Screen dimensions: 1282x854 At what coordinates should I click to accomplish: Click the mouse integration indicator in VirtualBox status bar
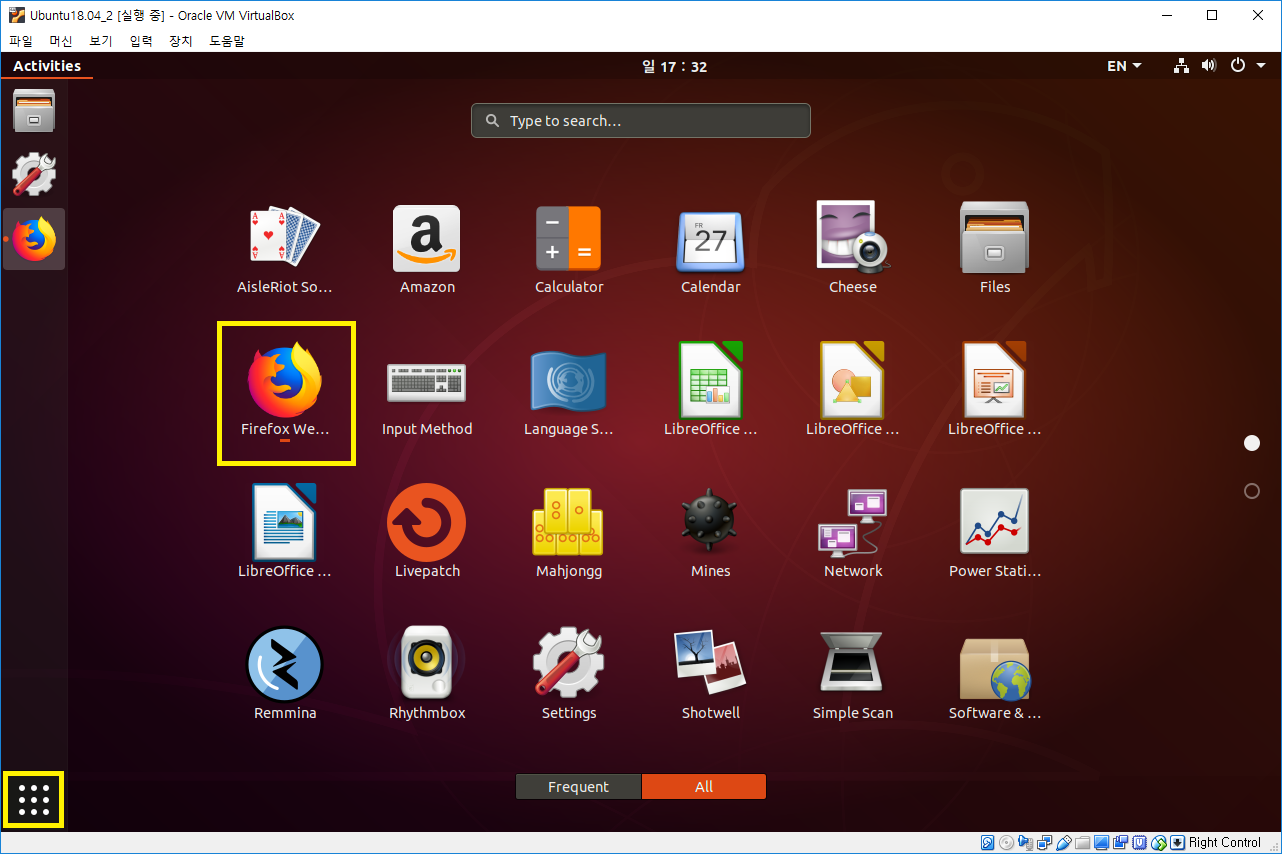(1159, 843)
